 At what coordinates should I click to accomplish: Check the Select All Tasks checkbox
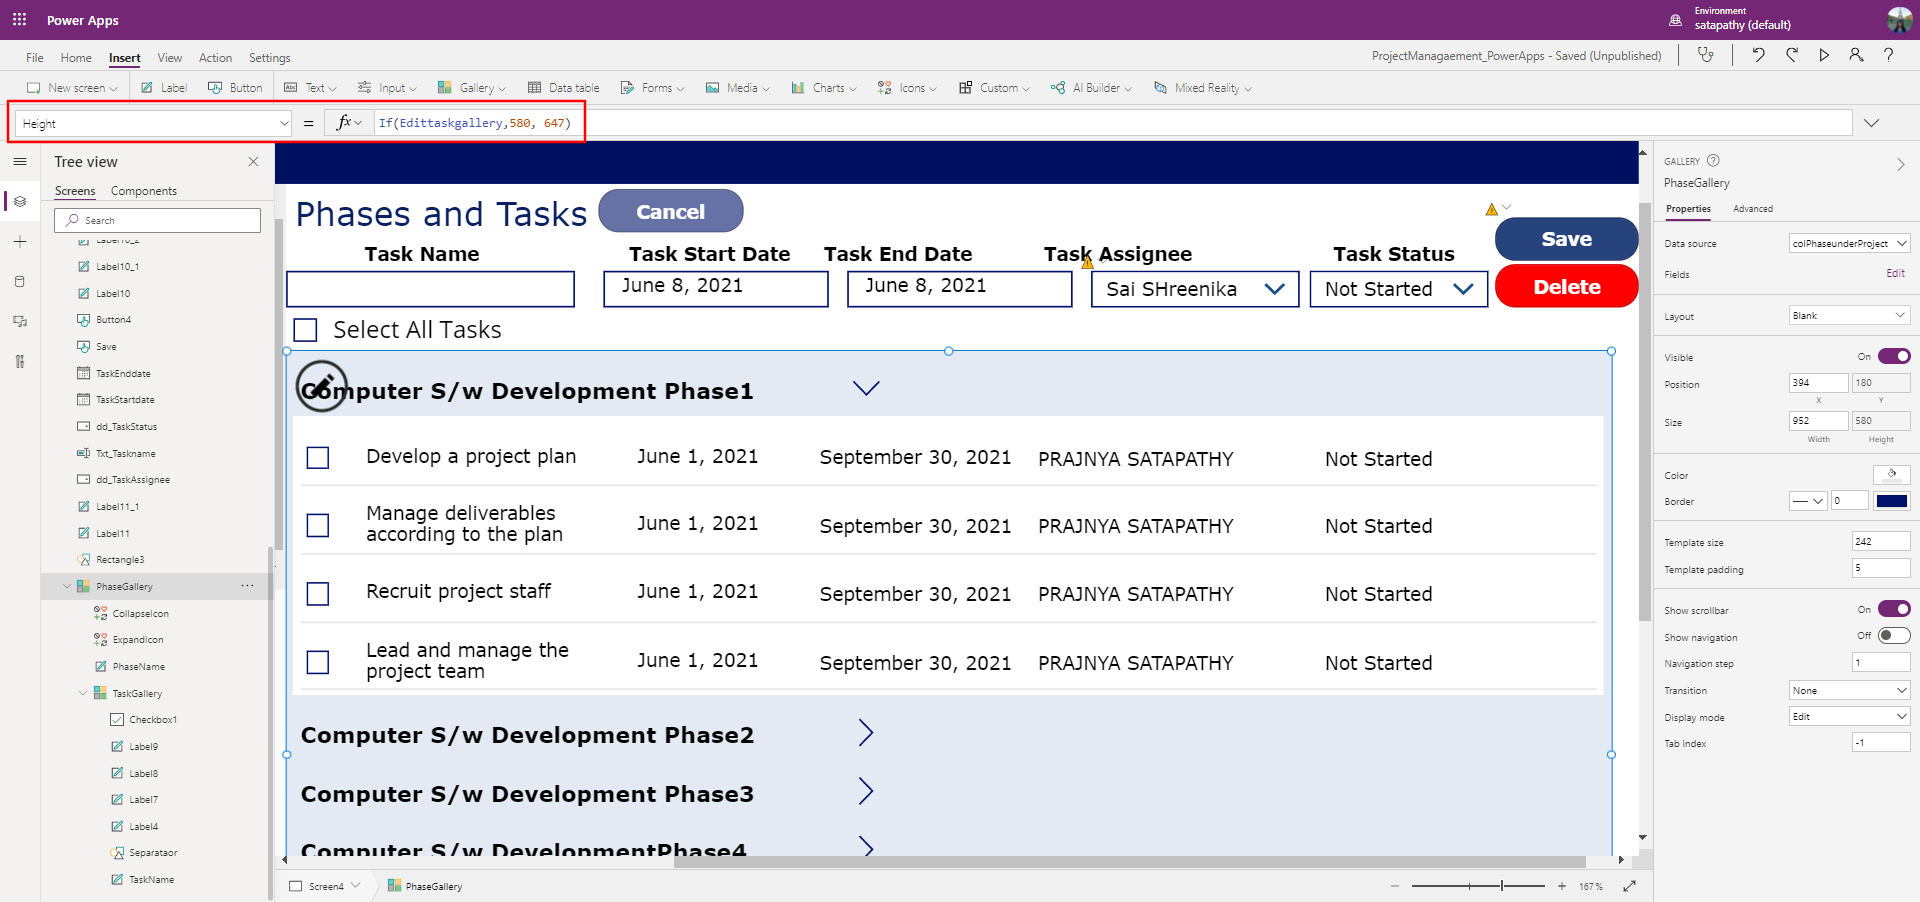(x=305, y=329)
